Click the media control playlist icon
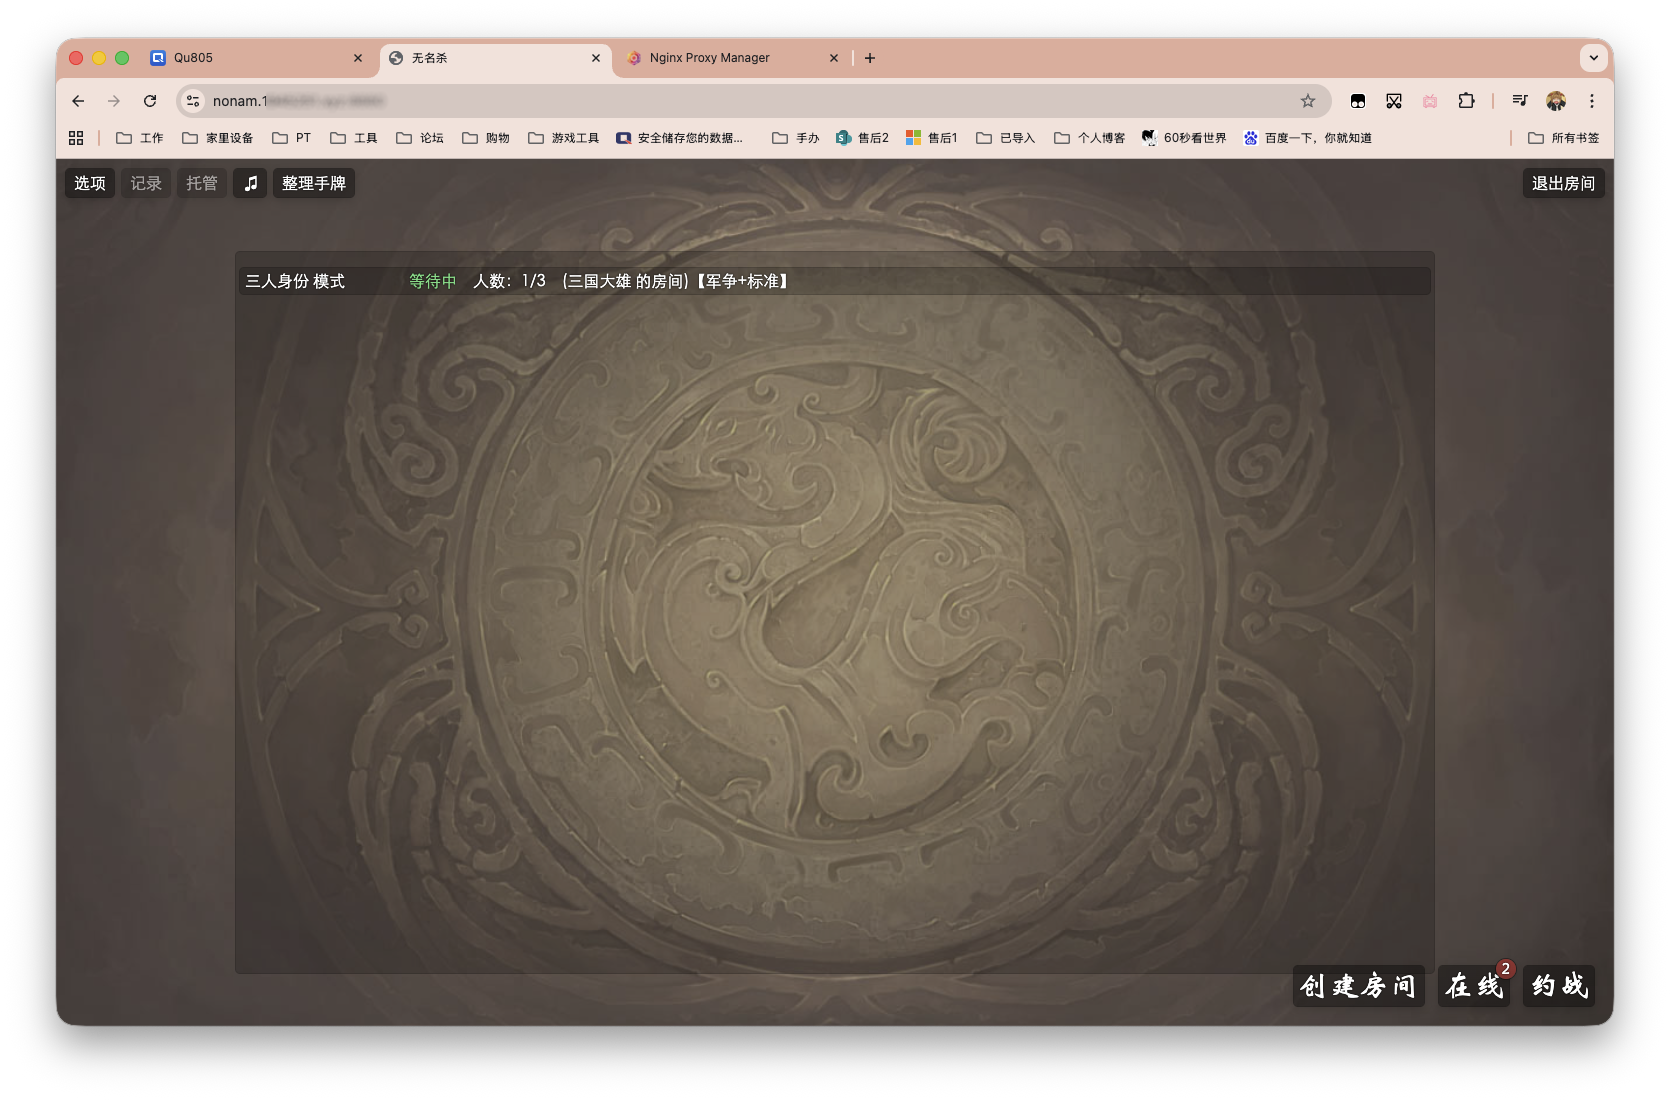This screenshot has height=1100, width=1670. point(1520,101)
